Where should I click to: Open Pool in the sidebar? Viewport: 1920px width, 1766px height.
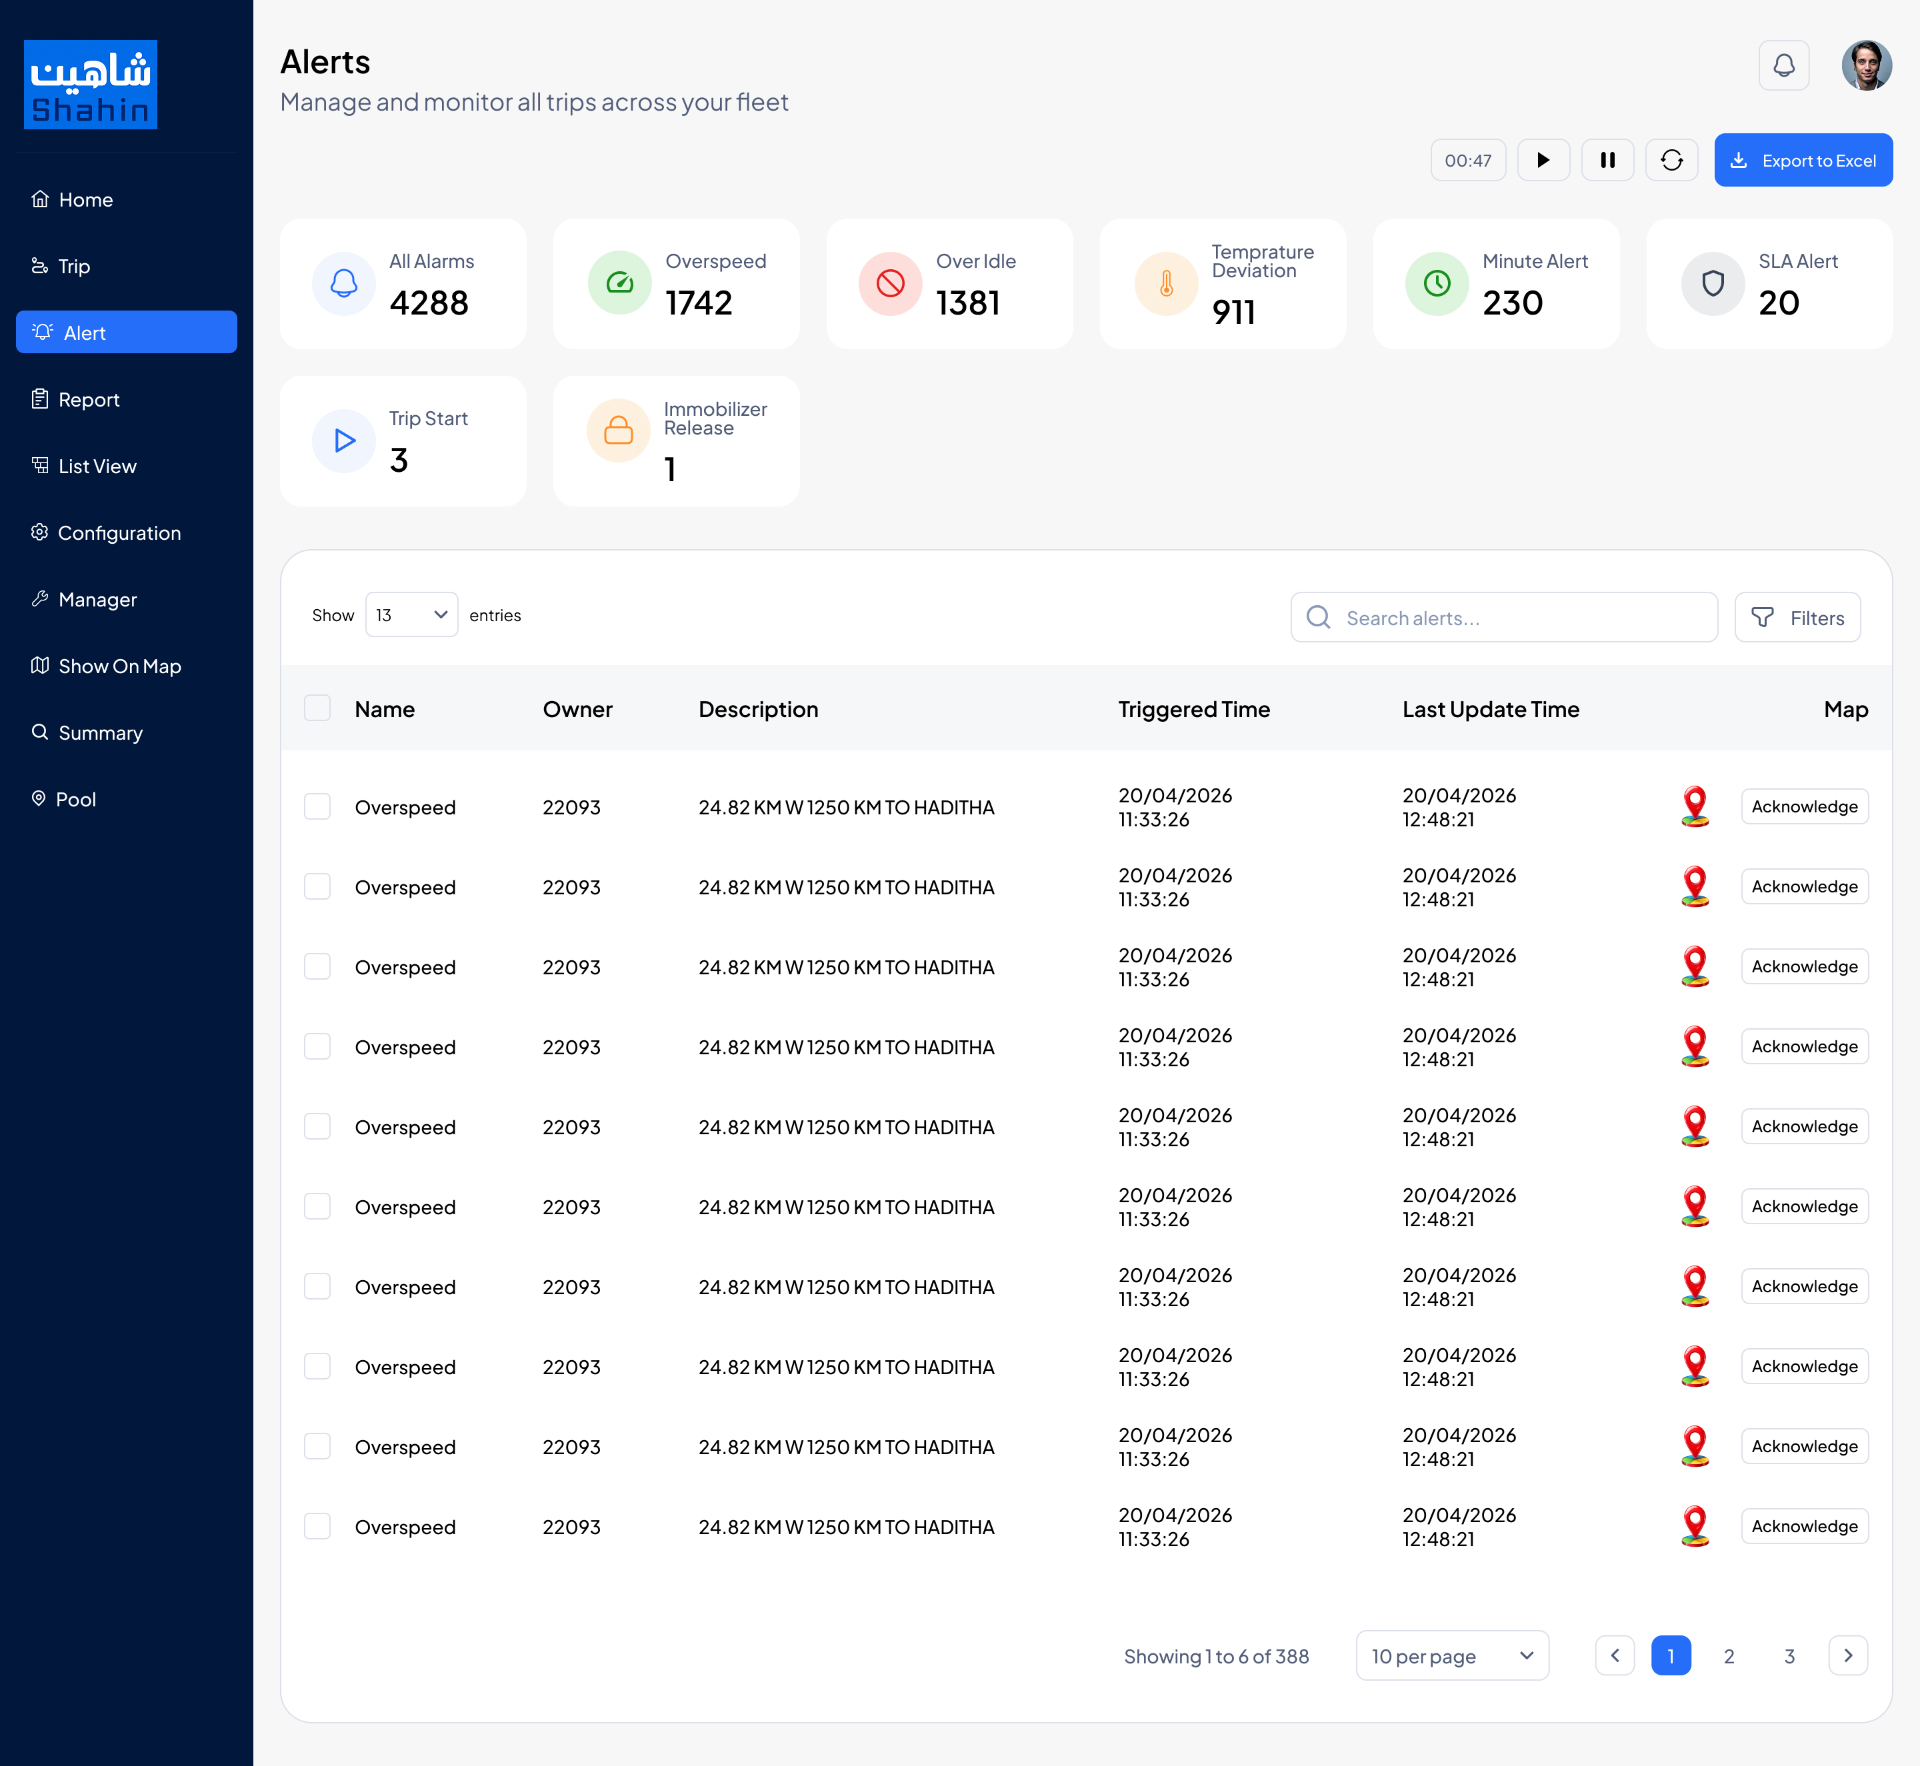click(x=126, y=799)
